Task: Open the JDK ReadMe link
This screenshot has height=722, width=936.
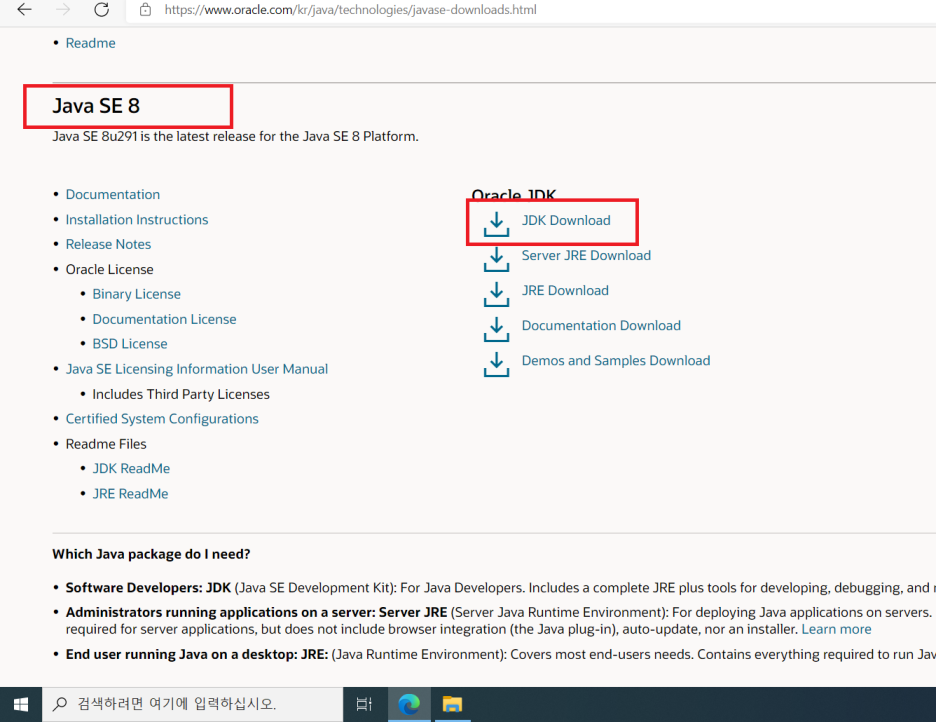Action: tap(131, 468)
